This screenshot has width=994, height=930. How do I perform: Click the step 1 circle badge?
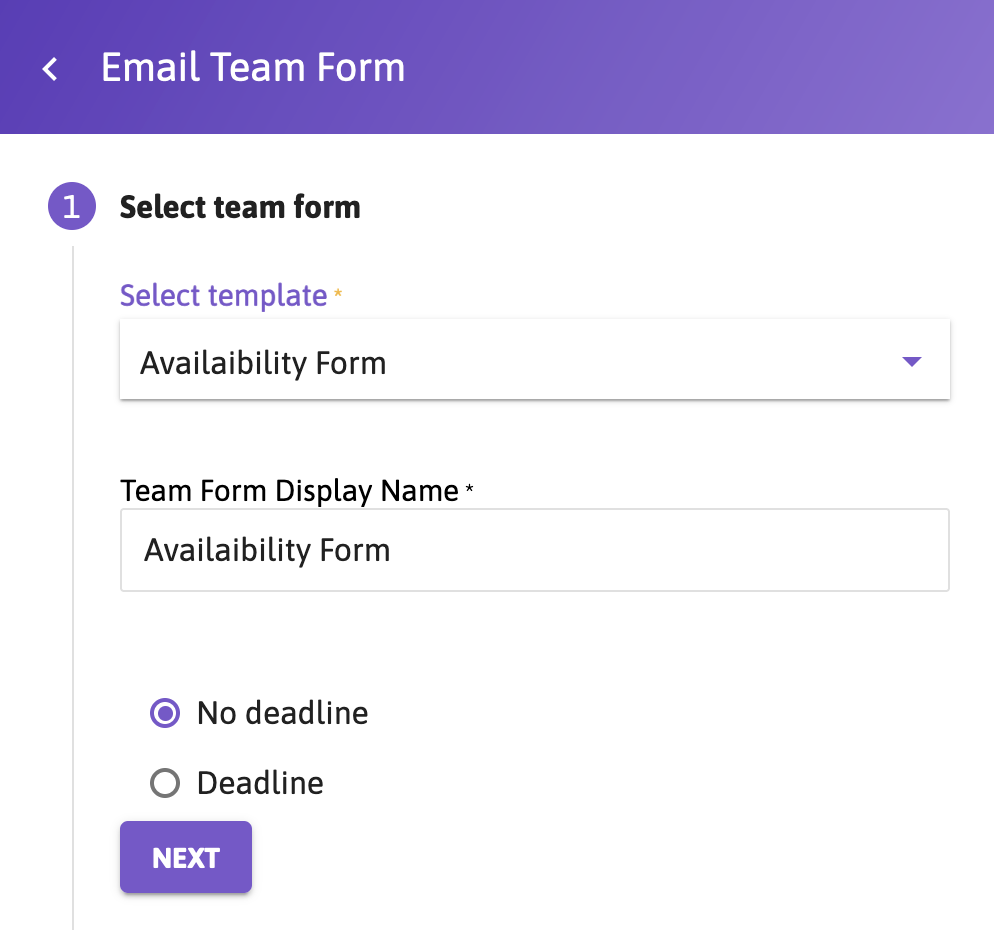point(72,207)
